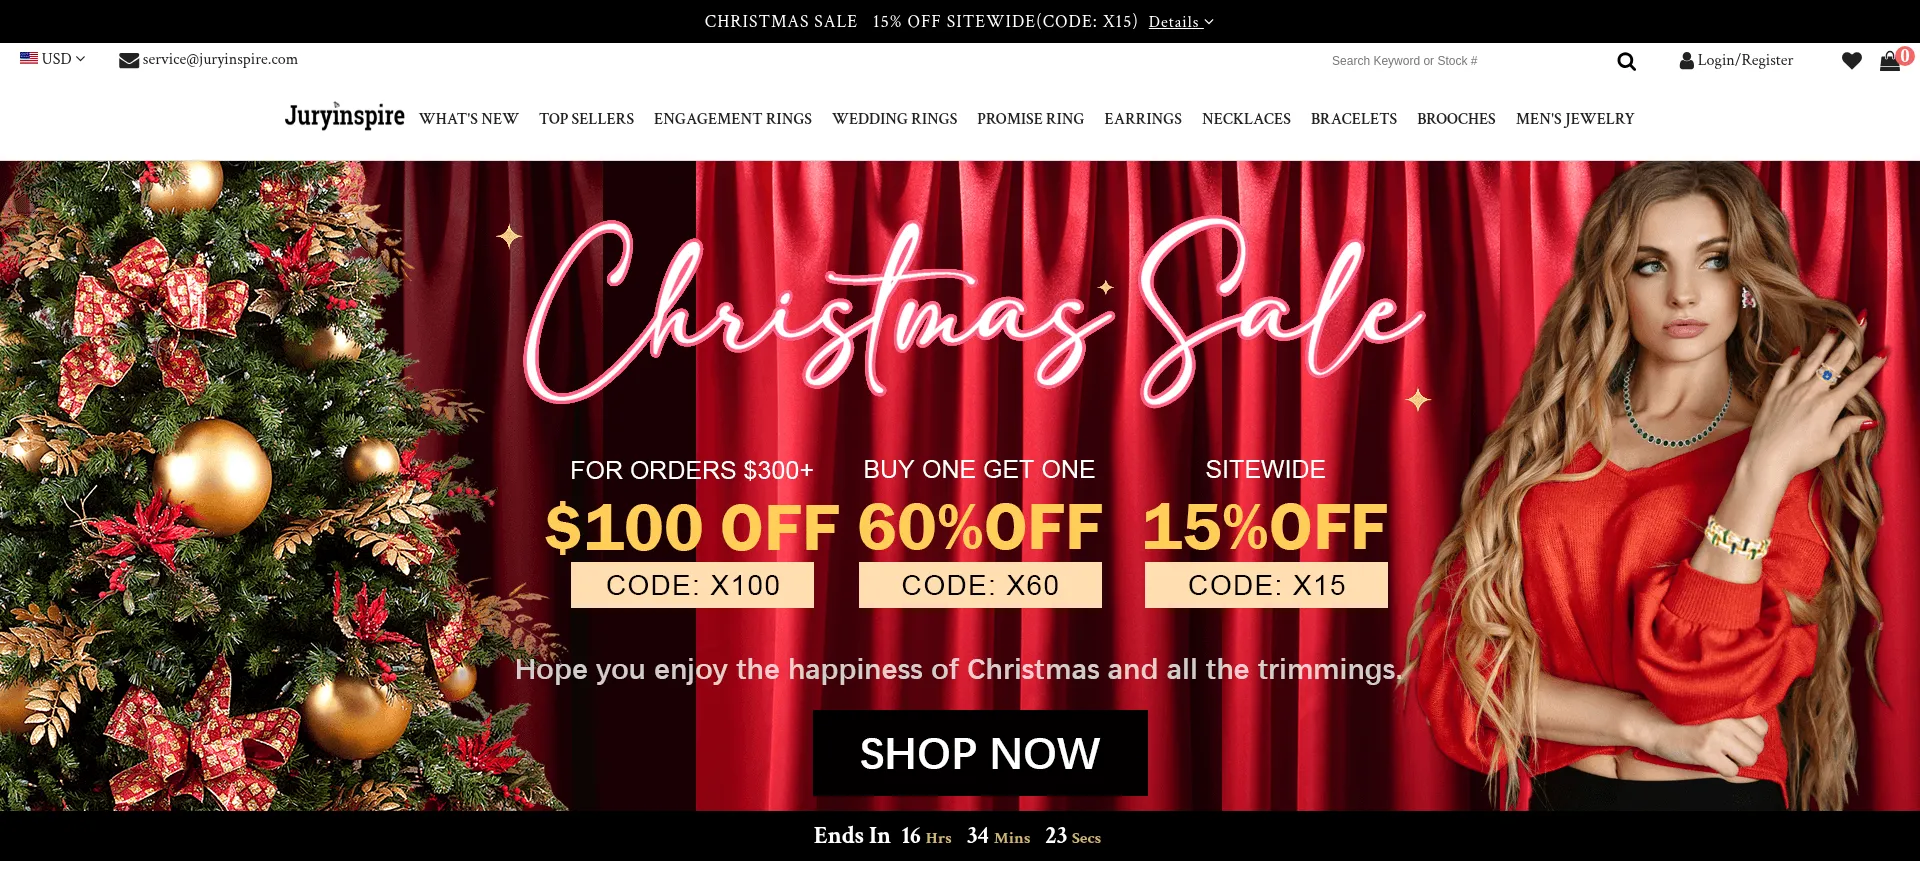1920x888 pixels.
Task: Open the Wedding Rings menu
Action: coord(894,119)
